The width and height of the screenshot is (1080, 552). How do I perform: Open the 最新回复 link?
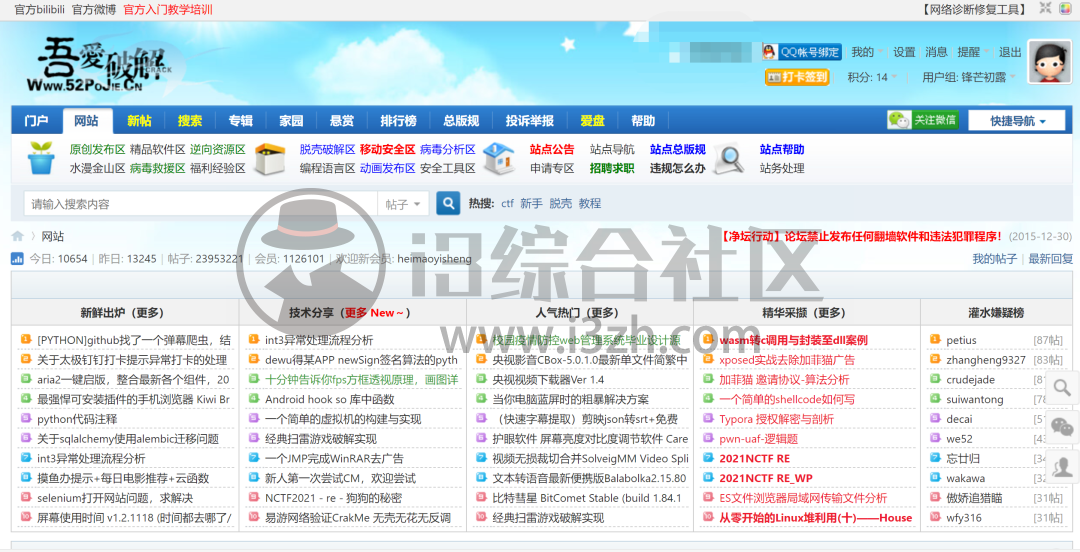[x=1050, y=258]
